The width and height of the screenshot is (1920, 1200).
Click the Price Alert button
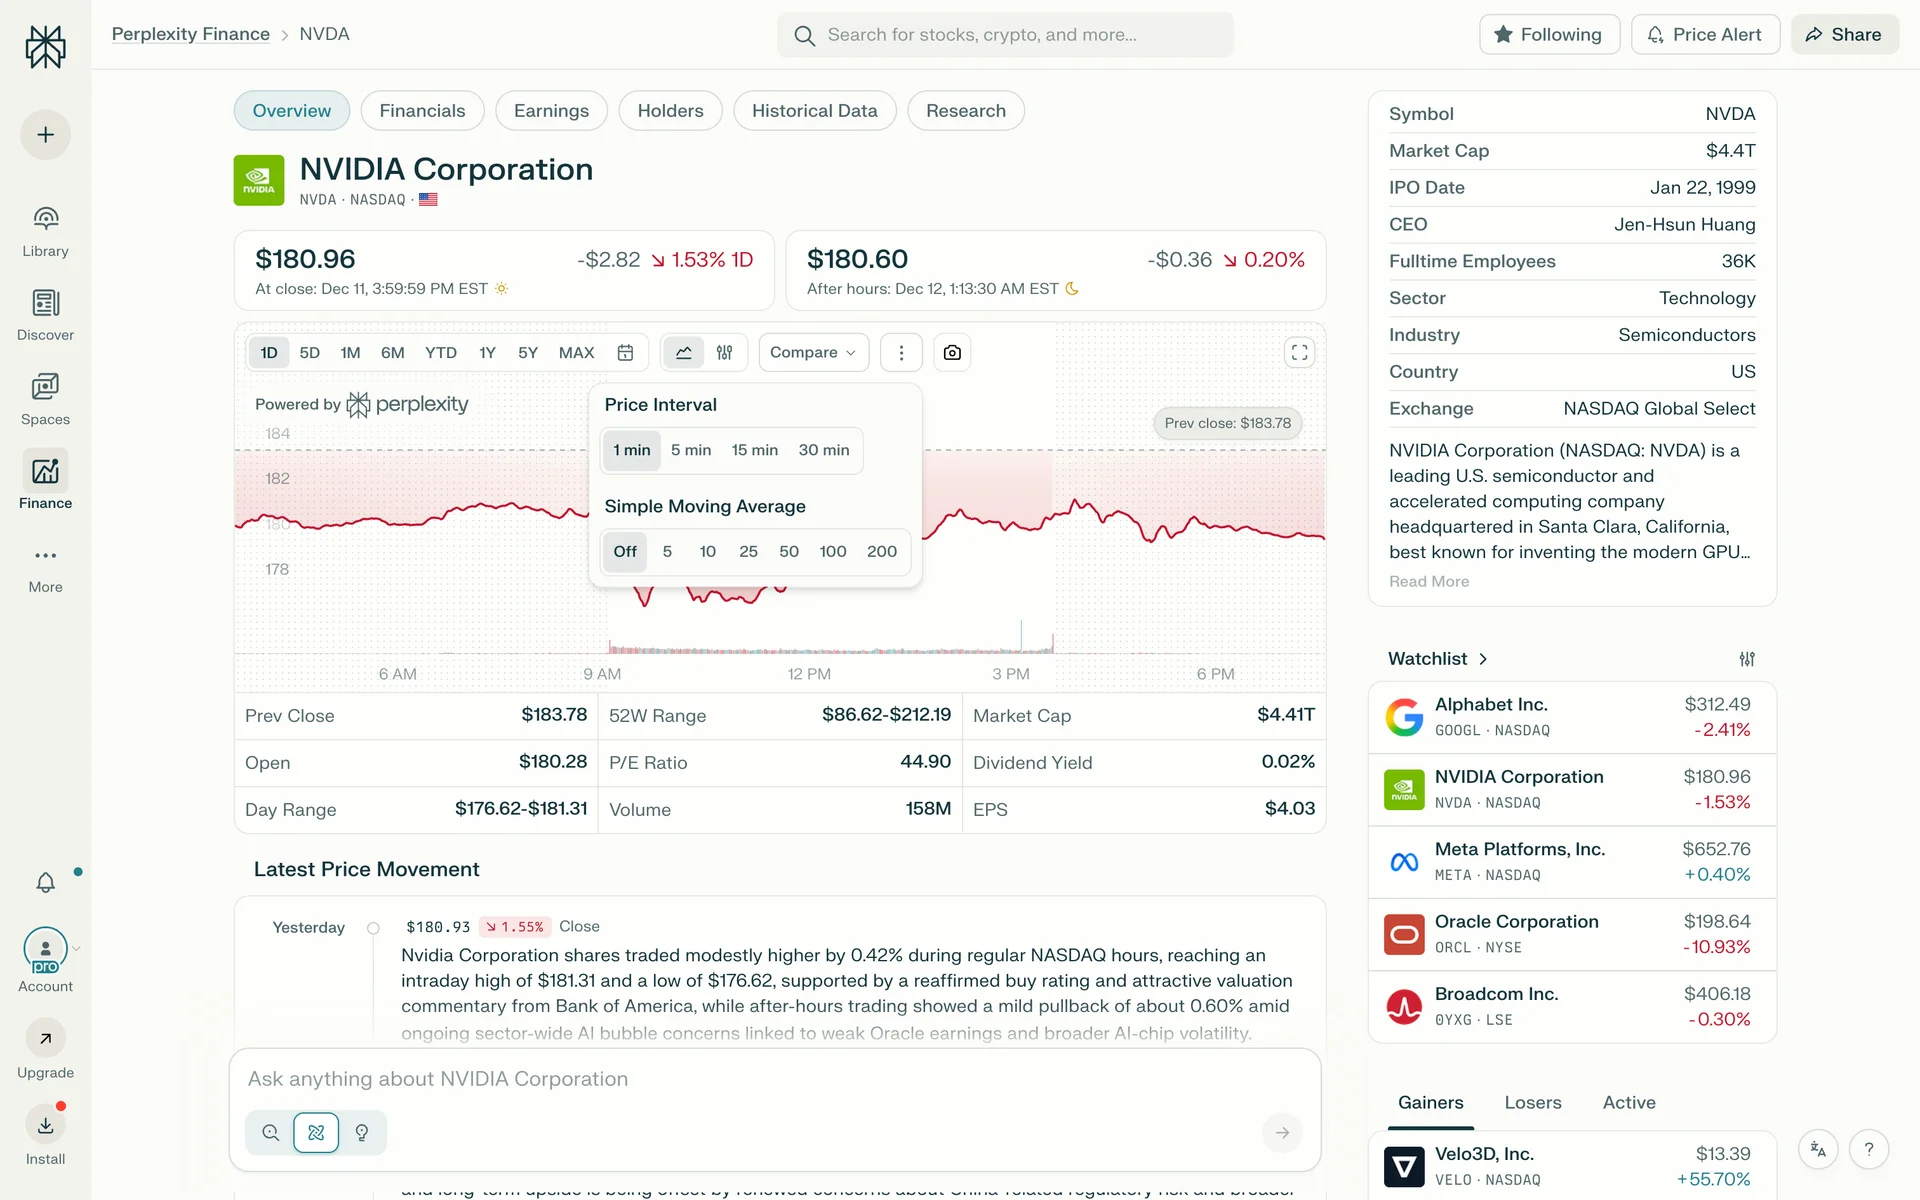(1704, 34)
